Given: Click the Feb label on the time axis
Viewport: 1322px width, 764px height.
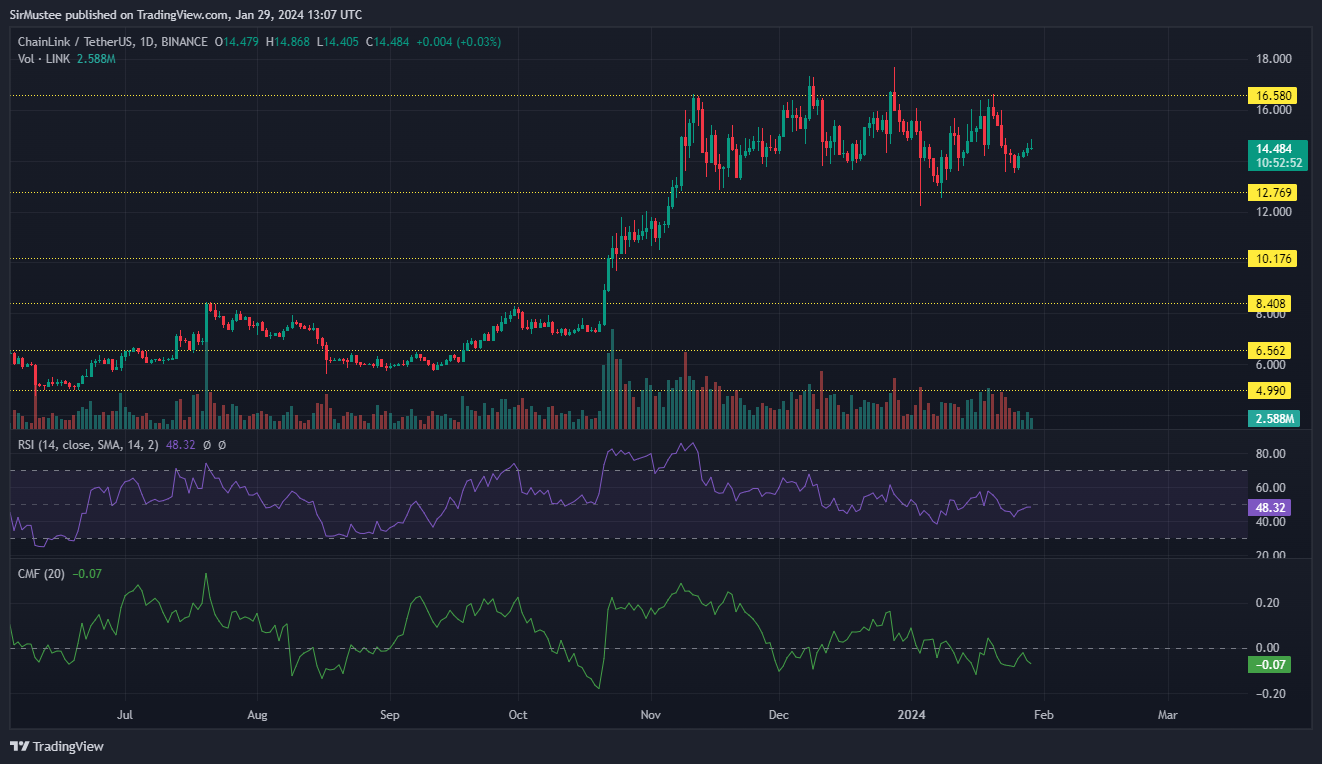Looking at the screenshot, I should point(1042,715).
